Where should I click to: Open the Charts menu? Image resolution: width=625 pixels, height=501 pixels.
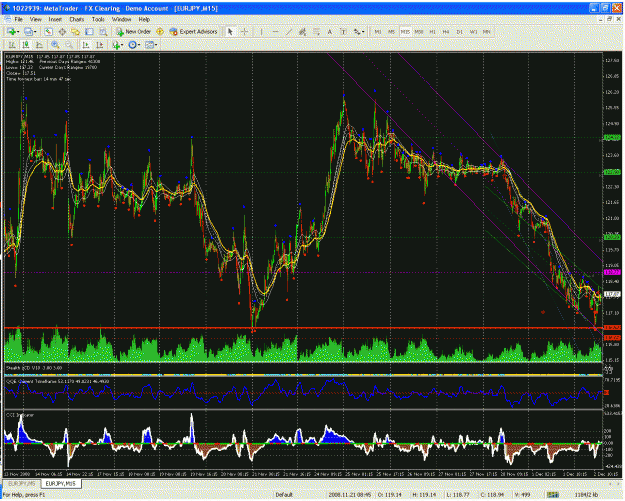(77, 19)
